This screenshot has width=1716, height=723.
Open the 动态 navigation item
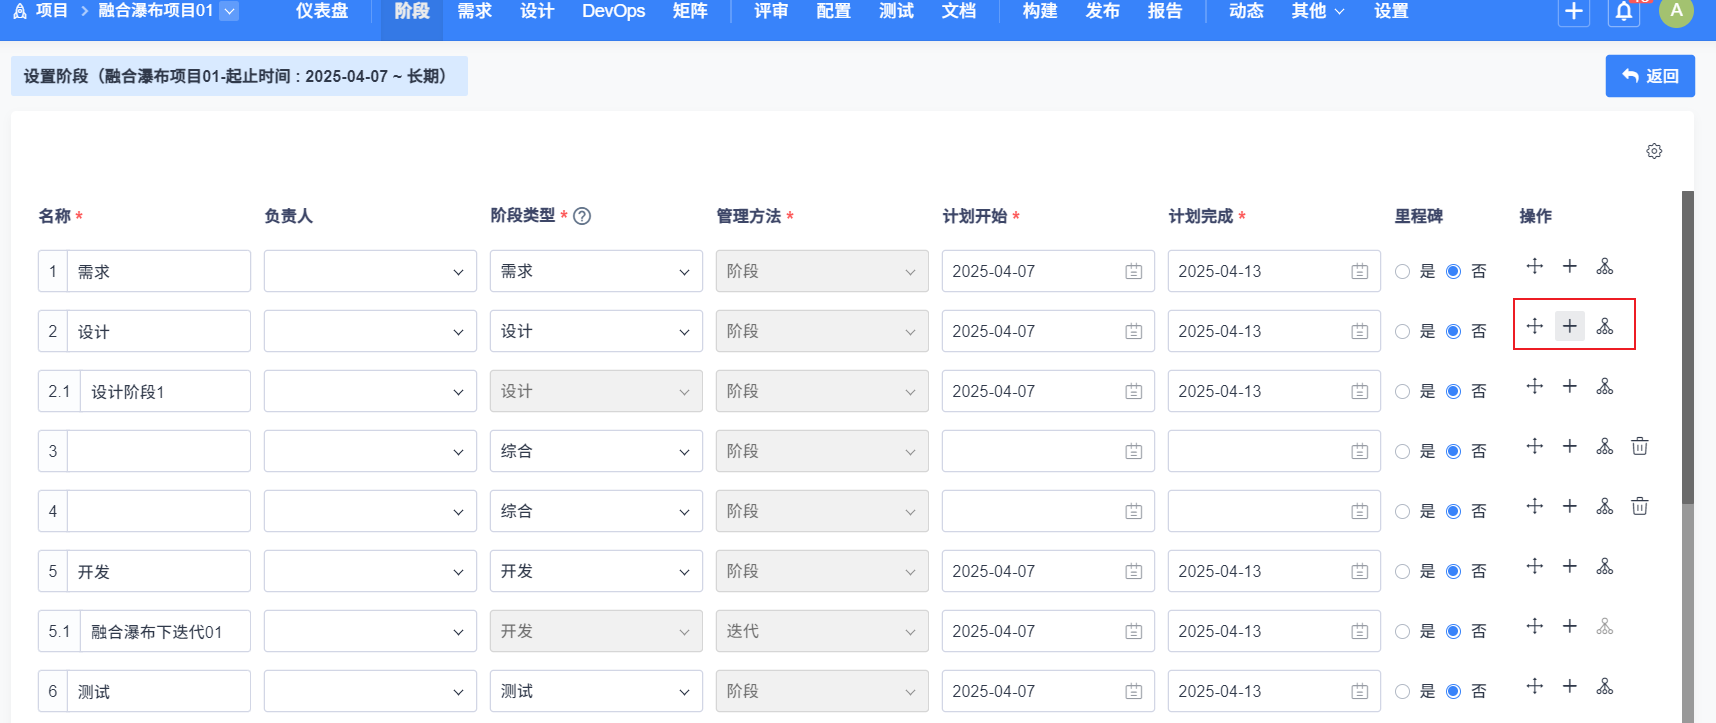(1246, 11)
